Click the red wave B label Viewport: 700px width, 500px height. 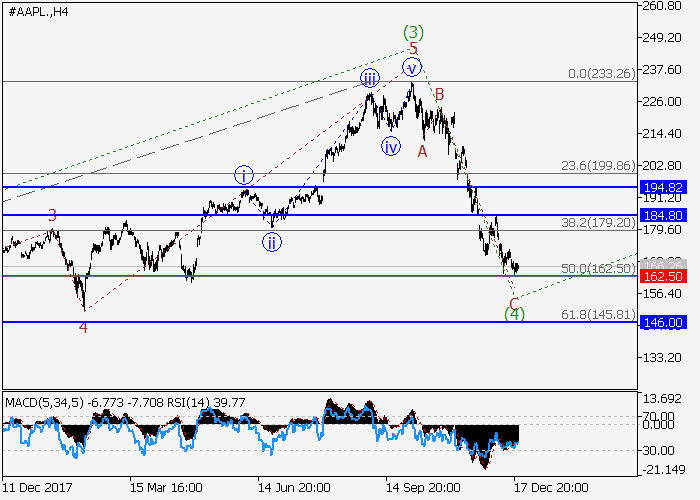438,95
